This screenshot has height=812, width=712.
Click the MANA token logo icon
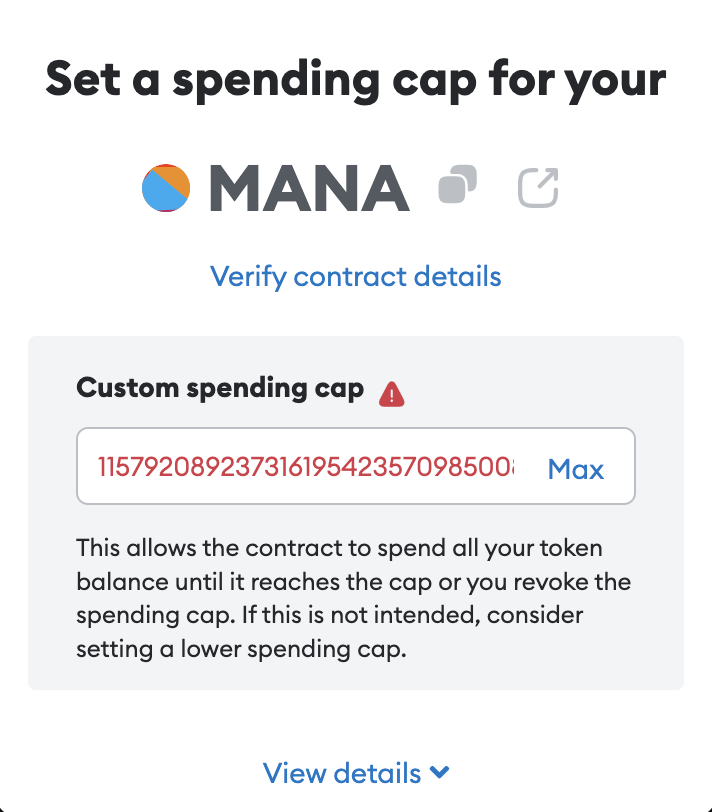pos(166,187)
